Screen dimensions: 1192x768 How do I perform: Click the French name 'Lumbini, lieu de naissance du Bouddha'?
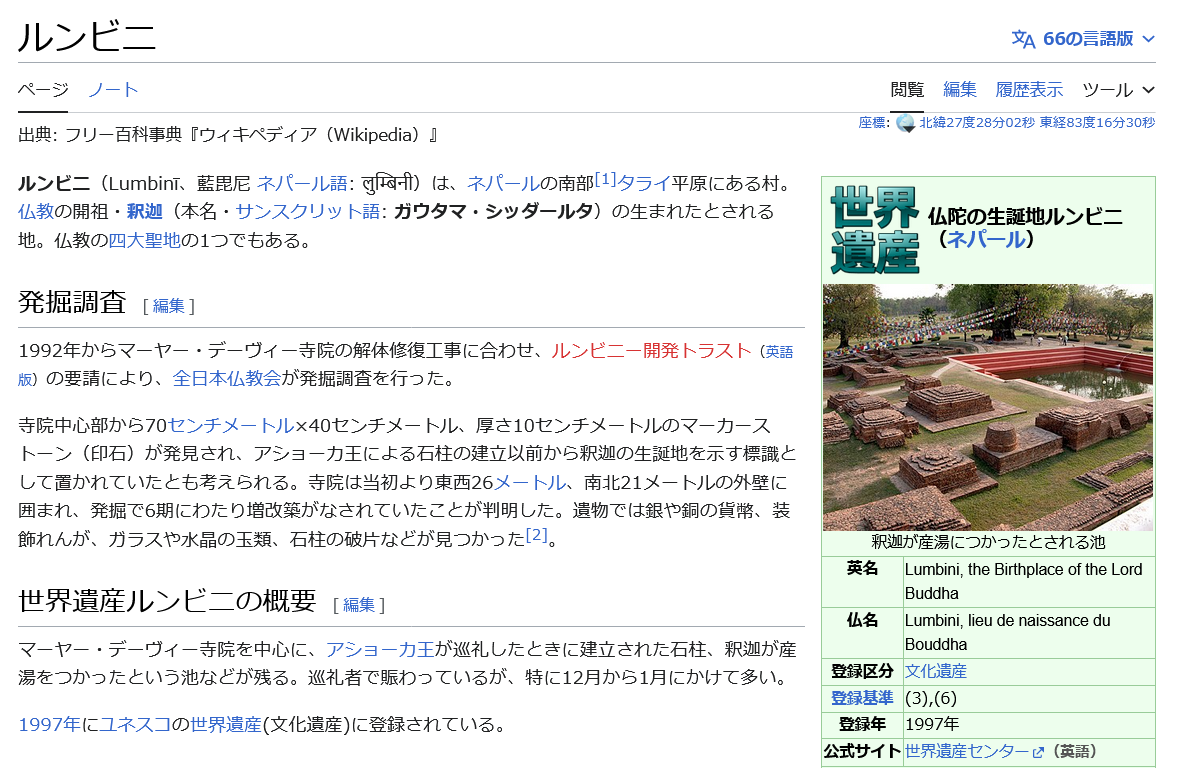[x=1007, y=632]
